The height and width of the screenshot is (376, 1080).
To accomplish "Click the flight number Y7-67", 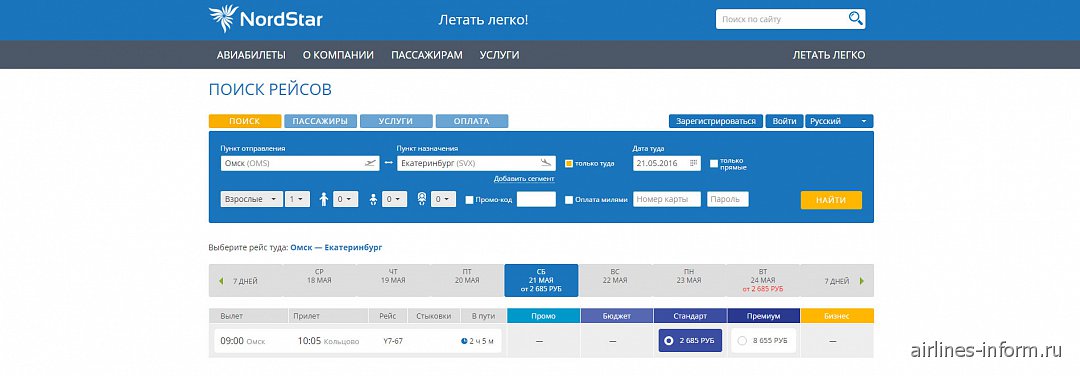I will point(393,341).
